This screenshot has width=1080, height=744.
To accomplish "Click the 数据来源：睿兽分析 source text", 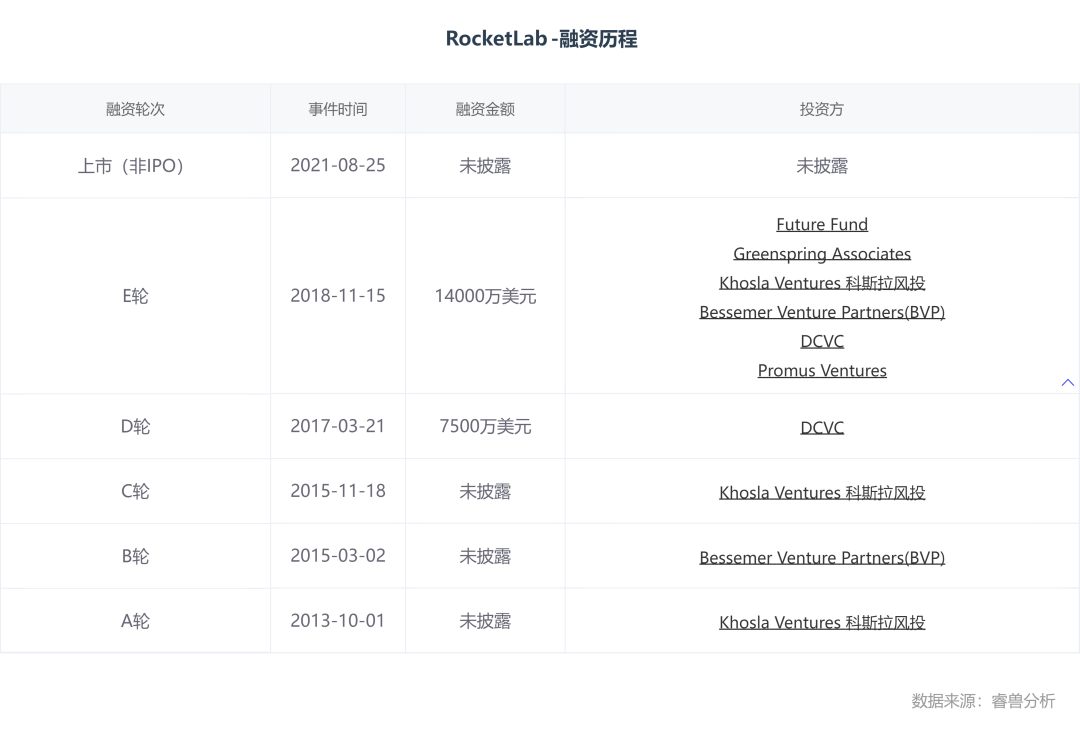I will (983, 701).
